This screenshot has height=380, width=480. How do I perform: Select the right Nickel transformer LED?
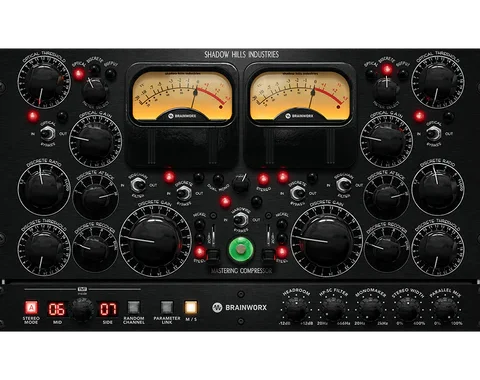(282, 224)
